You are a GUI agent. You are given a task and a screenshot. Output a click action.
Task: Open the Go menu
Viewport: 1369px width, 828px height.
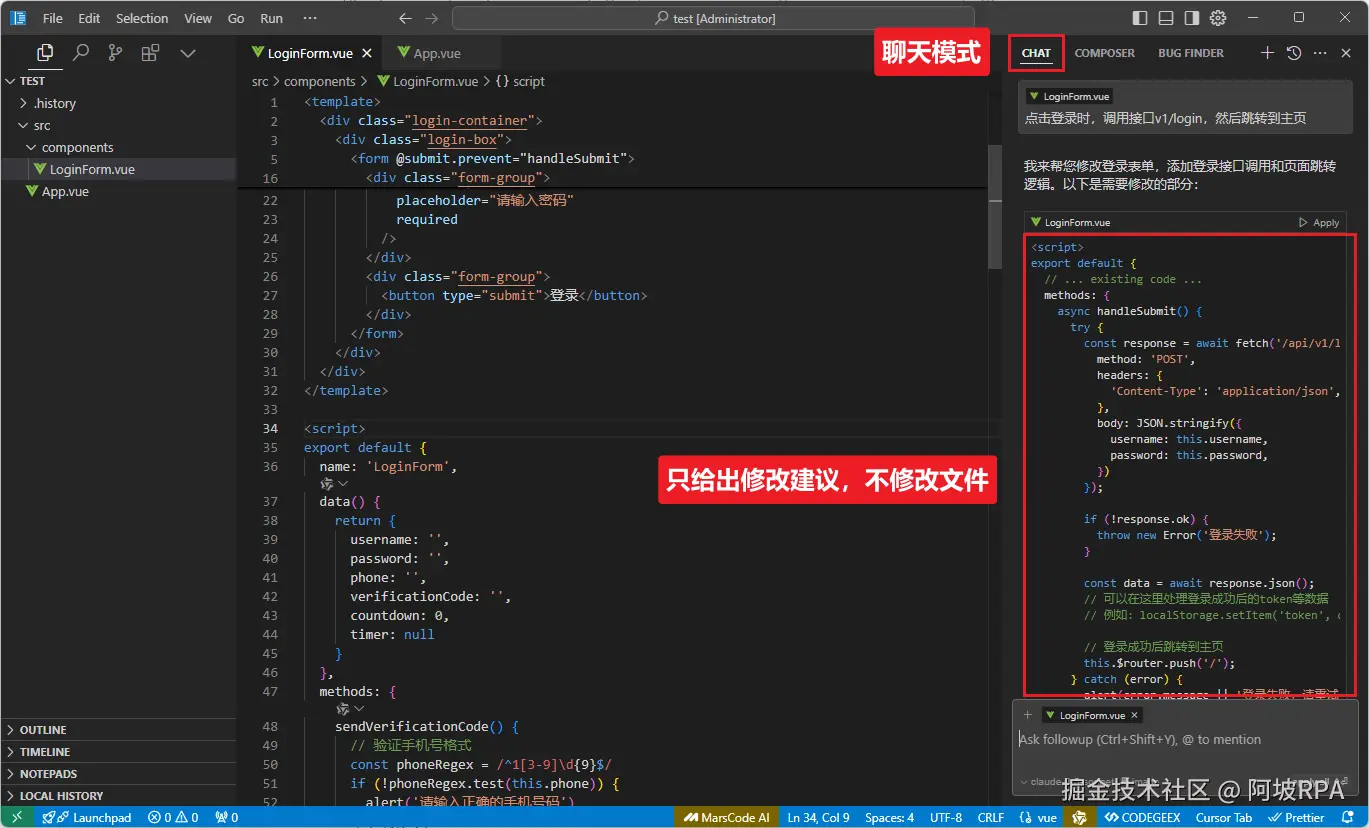click(236, 18)
